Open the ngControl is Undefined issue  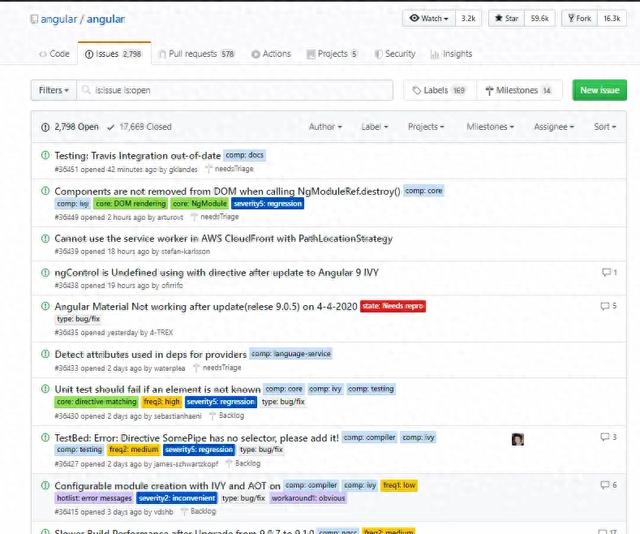(x=217, y=272)
